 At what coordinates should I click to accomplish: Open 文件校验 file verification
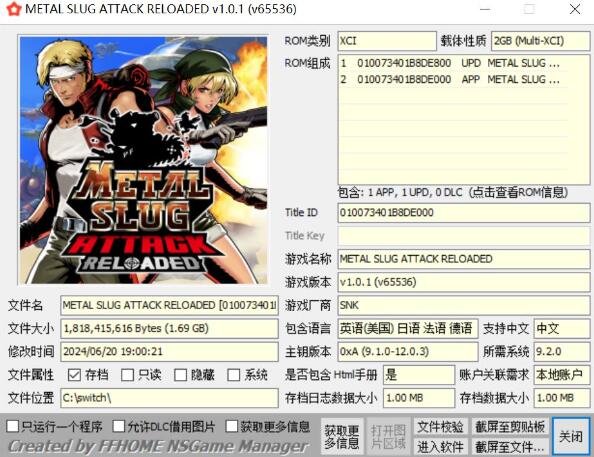pyautogui.click(x=441, y=427)
